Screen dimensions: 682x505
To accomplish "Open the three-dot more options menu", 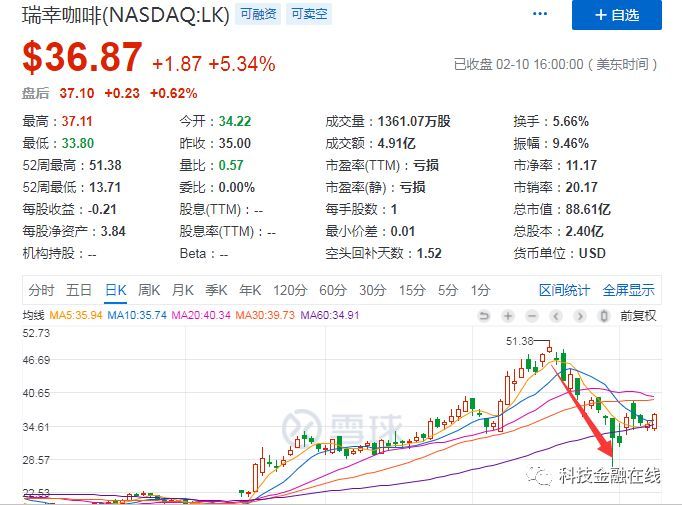I will tap(540, 14).
